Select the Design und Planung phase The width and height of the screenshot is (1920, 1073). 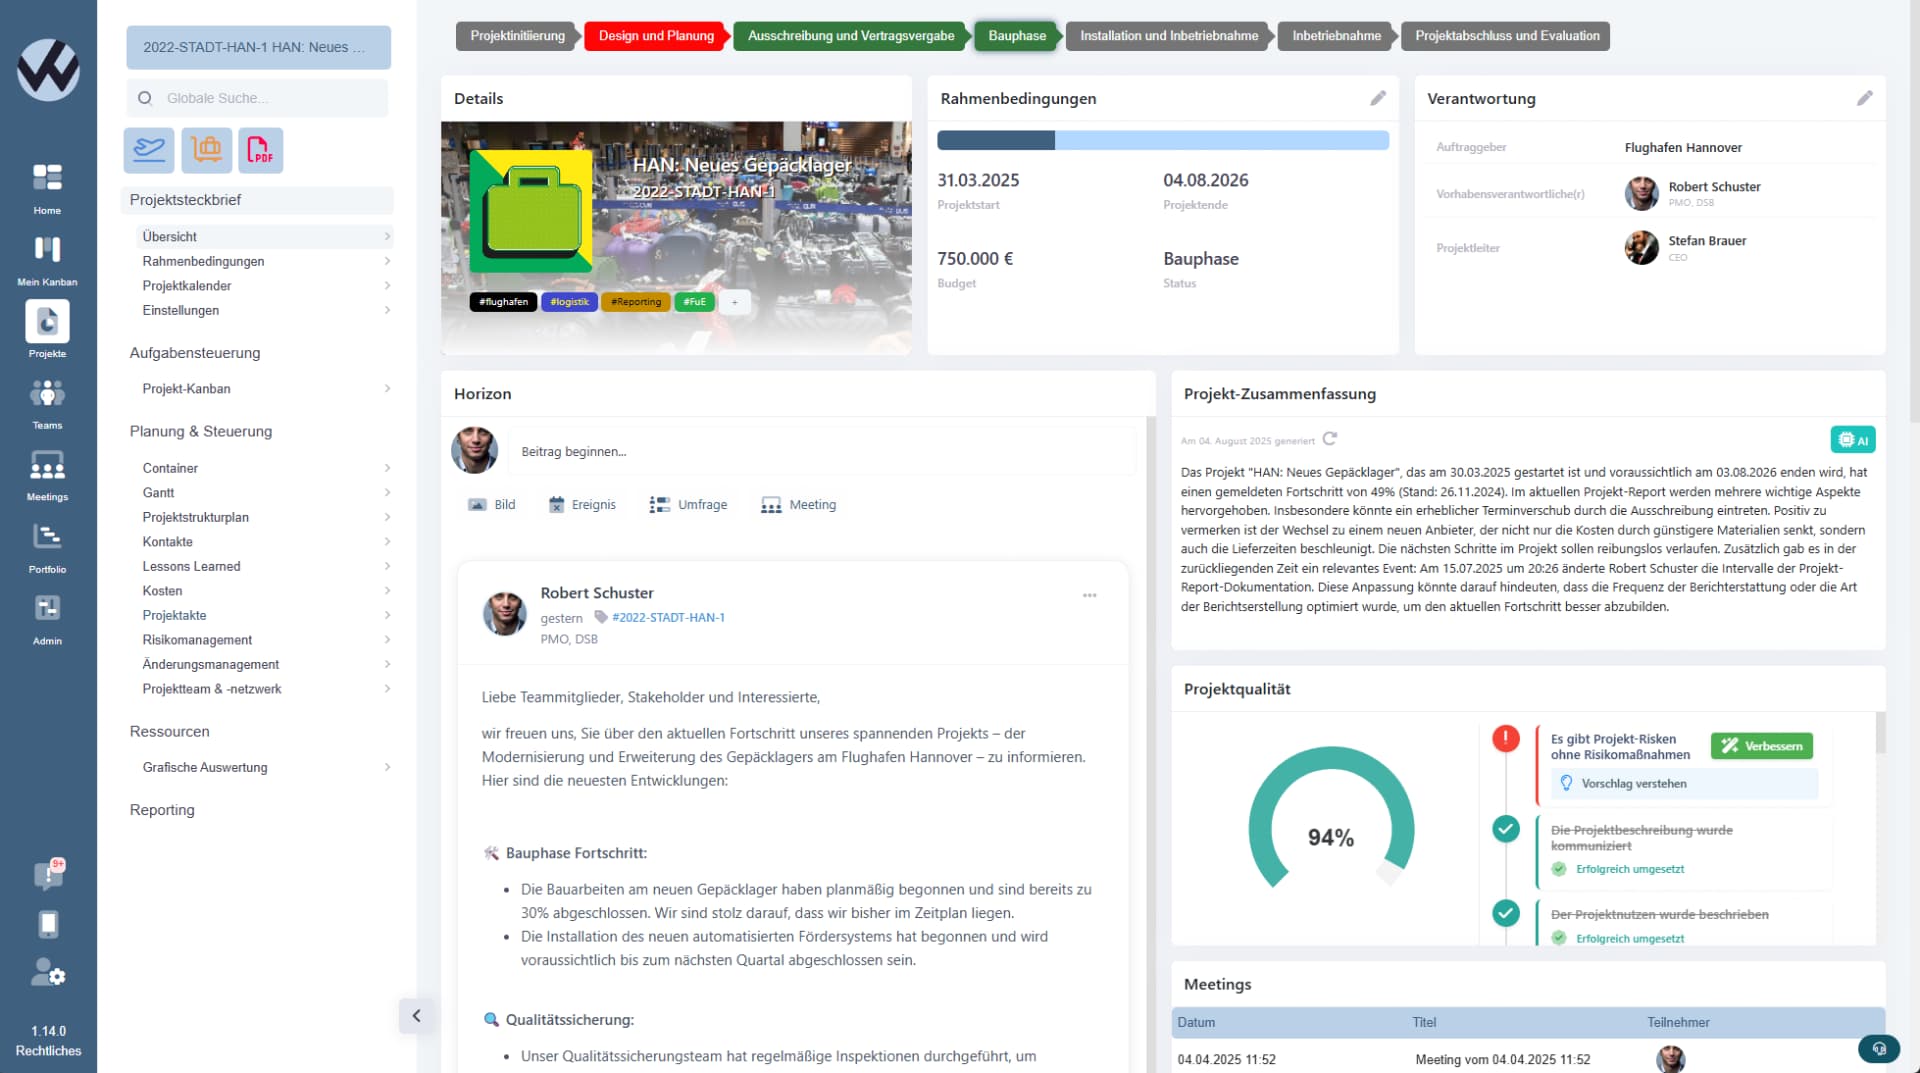coord(656,36)
